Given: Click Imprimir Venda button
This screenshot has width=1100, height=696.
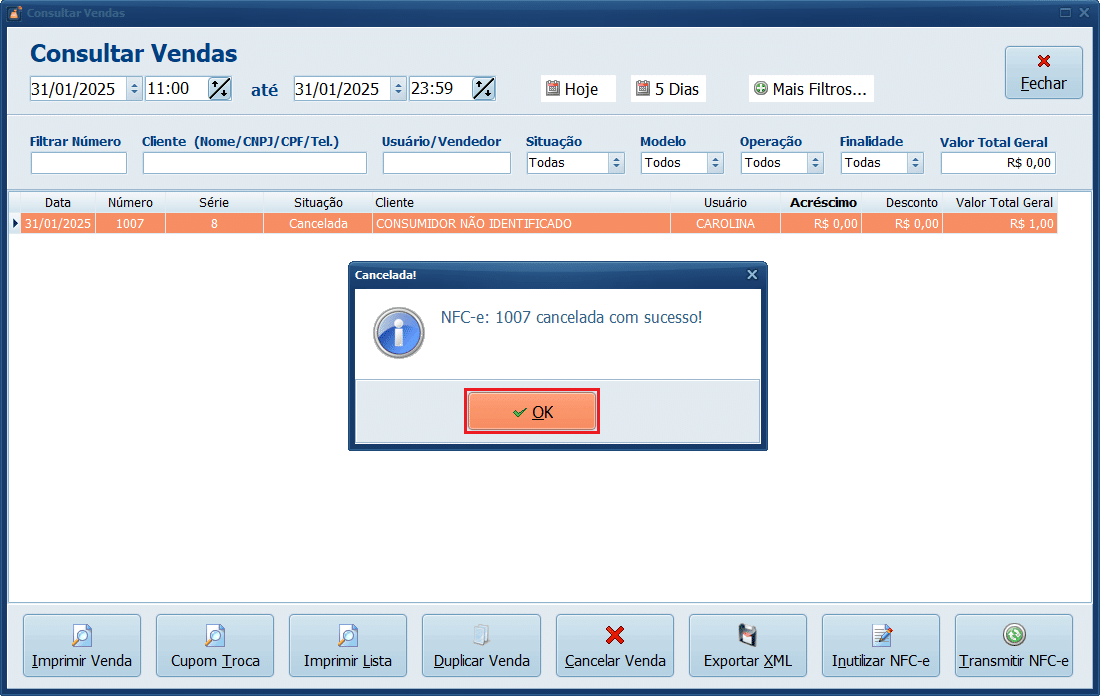Looking at the screenshot, I should click(x=82, y=645).
